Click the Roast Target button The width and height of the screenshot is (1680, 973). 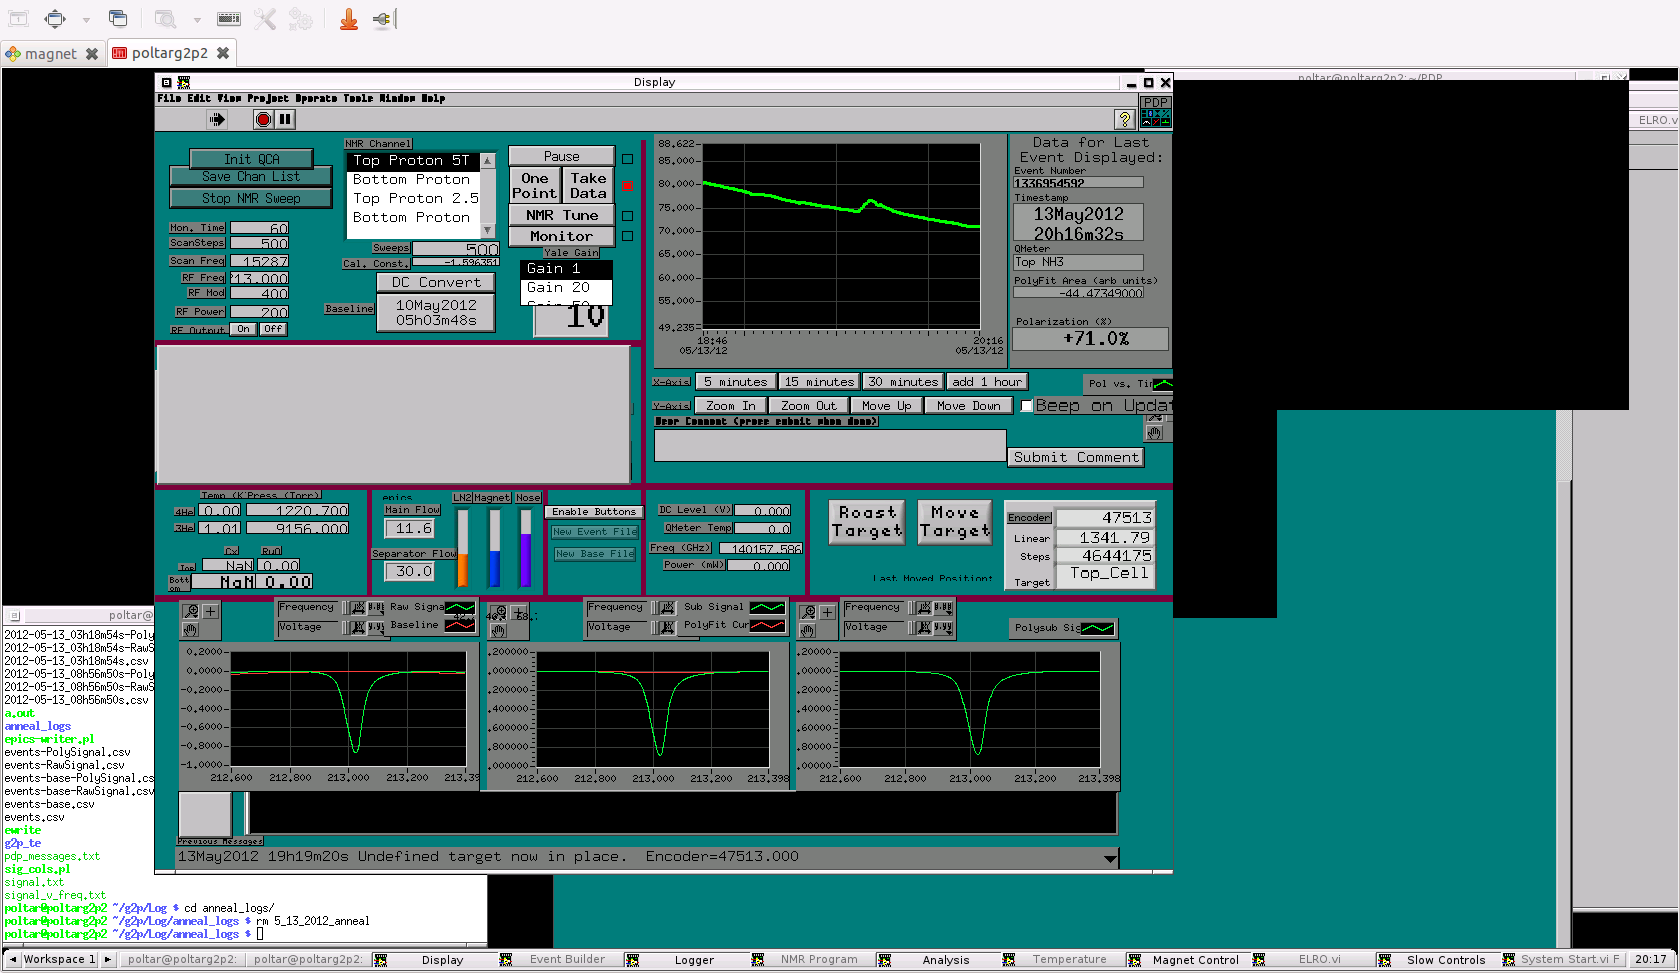(x=867, y=522)
